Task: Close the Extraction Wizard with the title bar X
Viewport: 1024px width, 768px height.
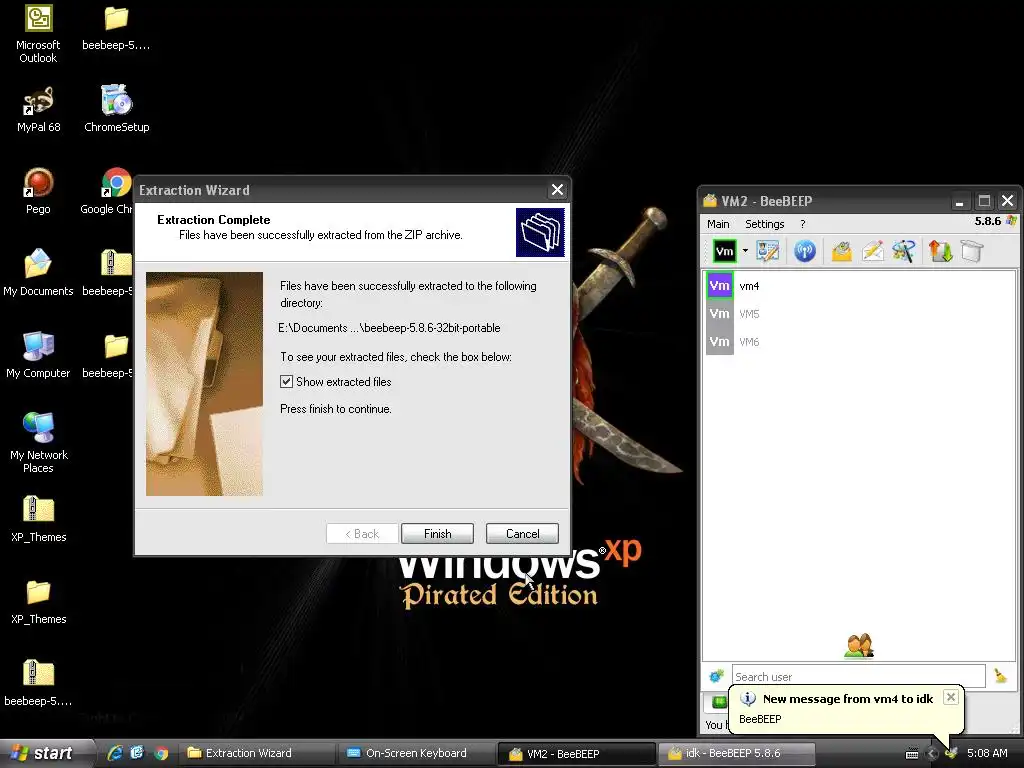Action: pyautogui.click(x=557, y=190)
